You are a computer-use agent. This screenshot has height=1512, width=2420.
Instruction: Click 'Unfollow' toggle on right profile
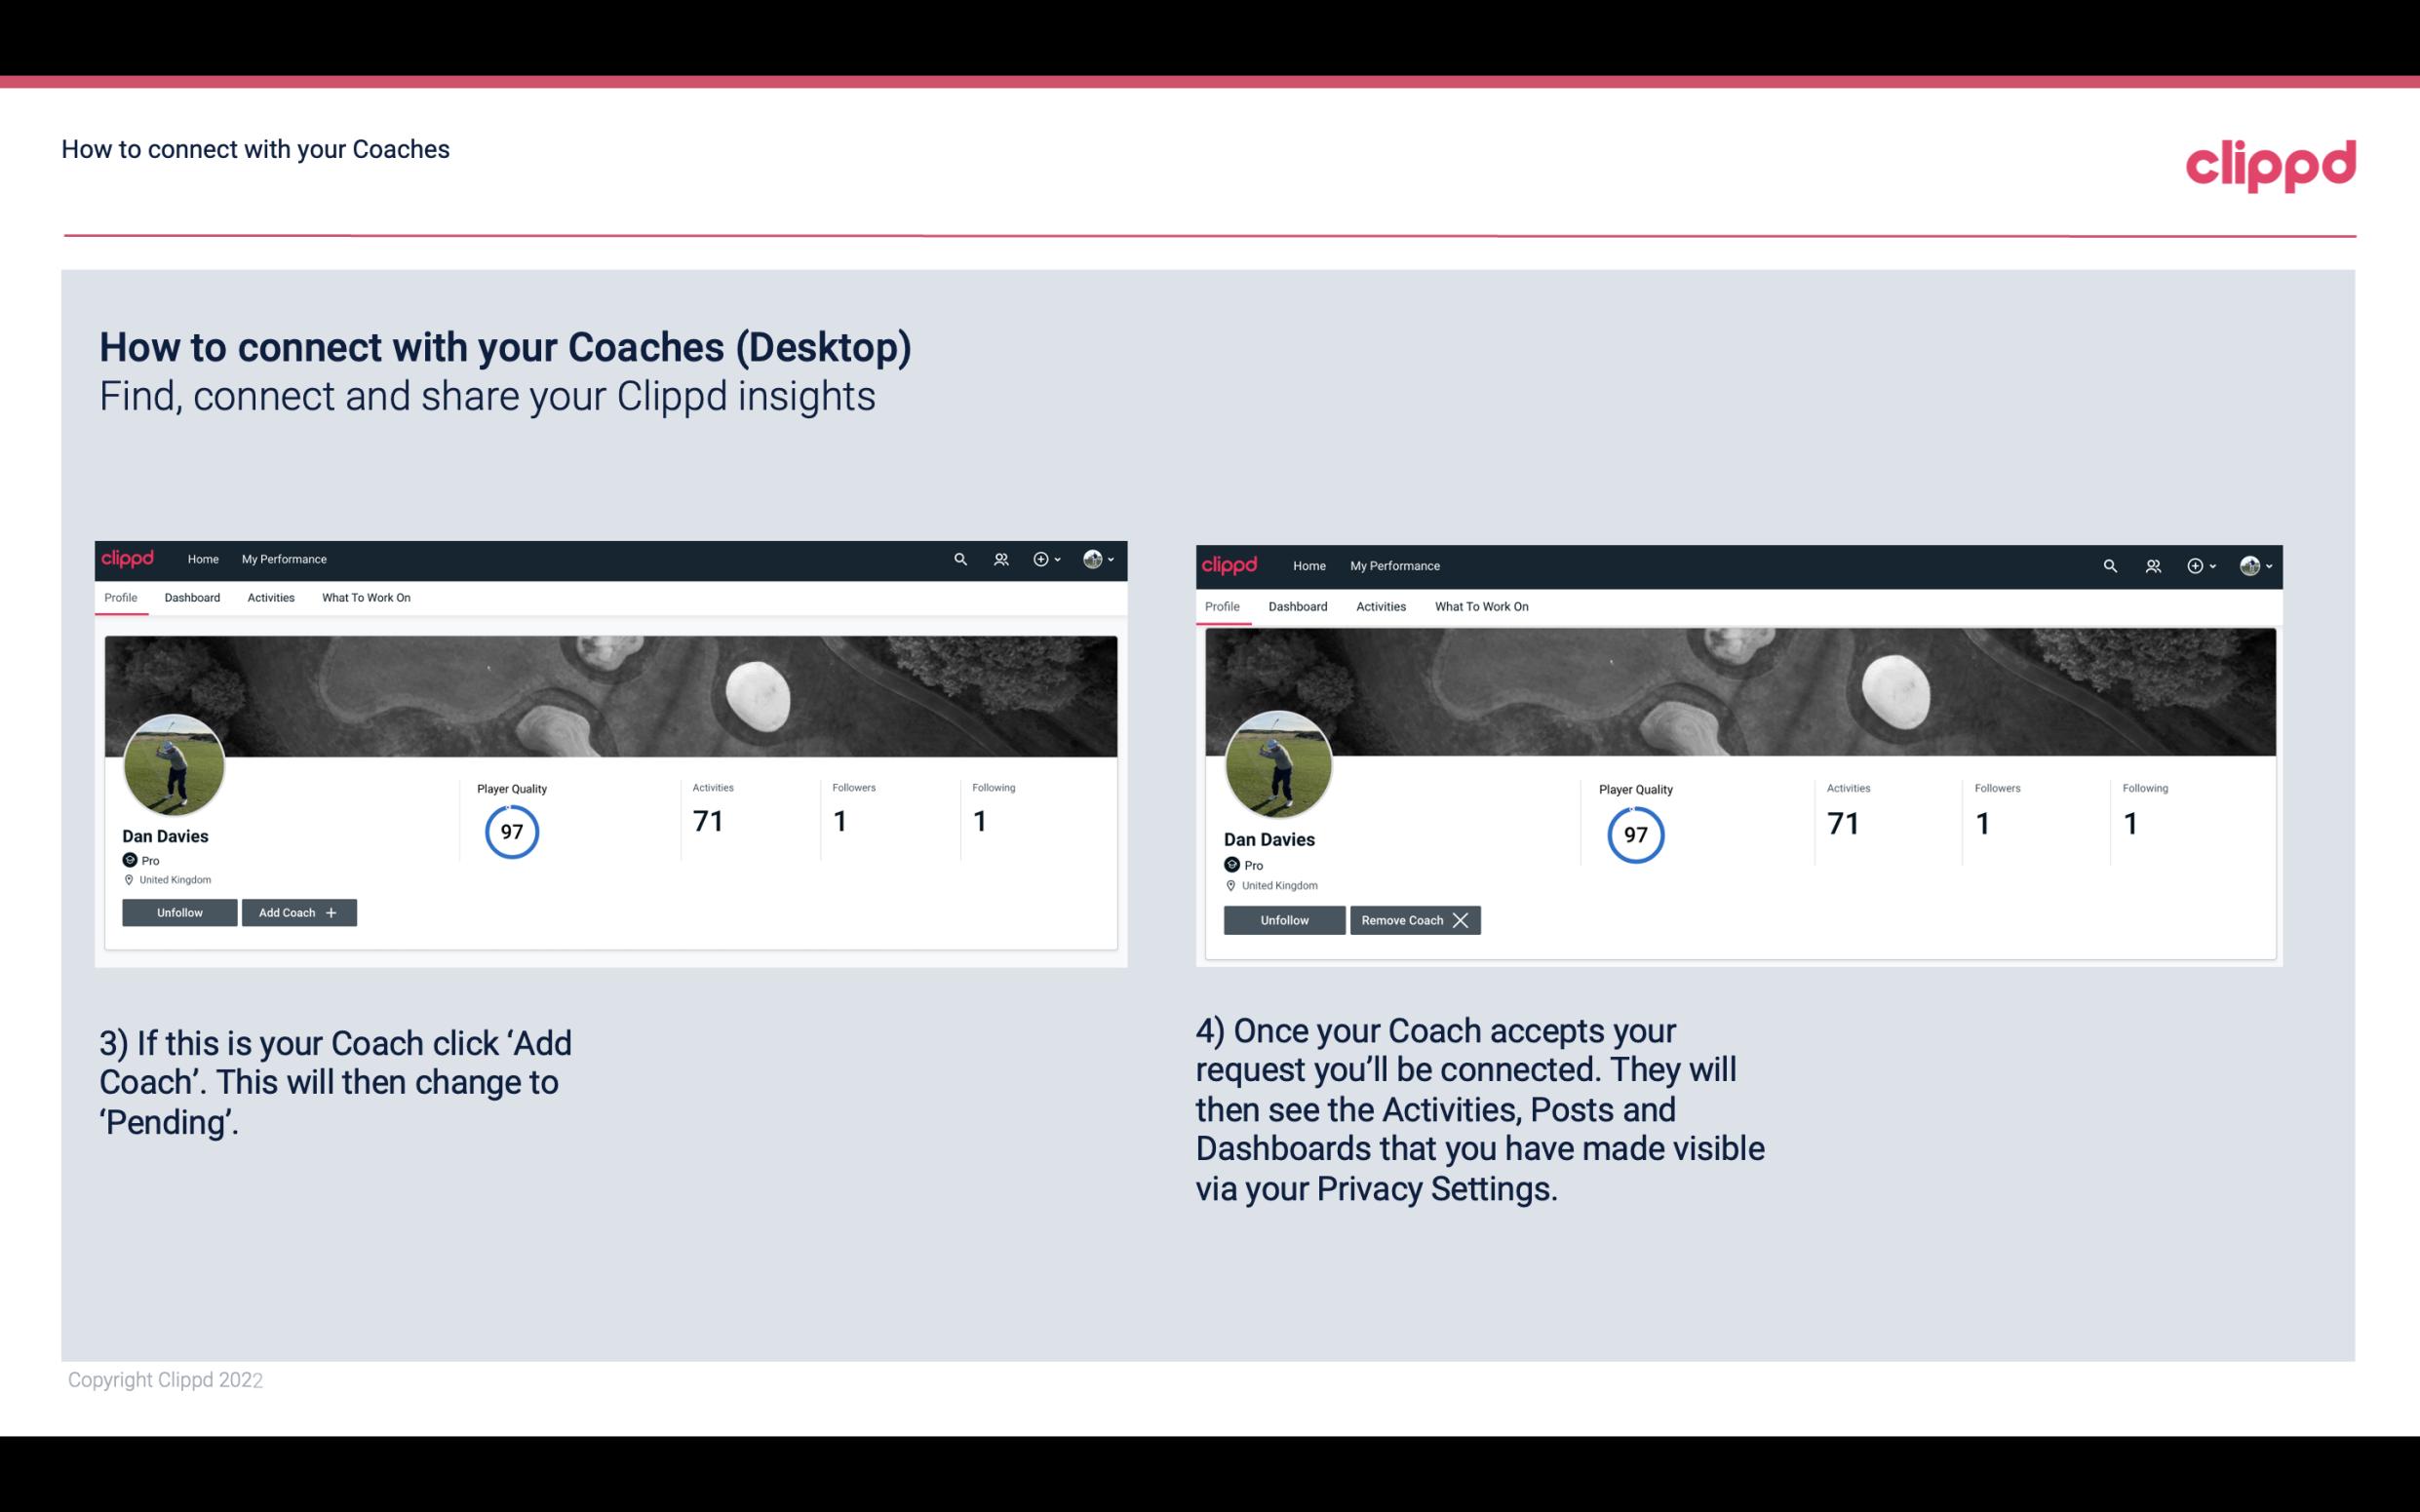[1284, 919]
